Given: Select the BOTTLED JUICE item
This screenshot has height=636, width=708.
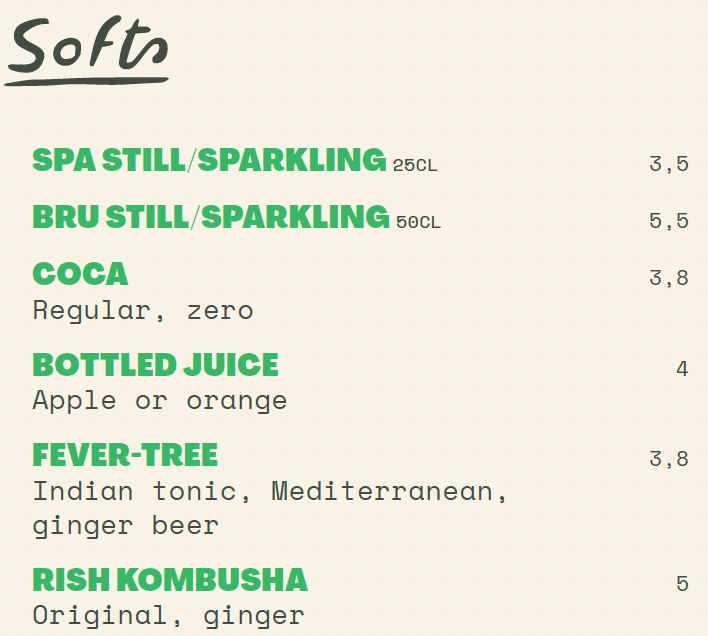Looking at the screenshot, I should [x=155, y=365].
